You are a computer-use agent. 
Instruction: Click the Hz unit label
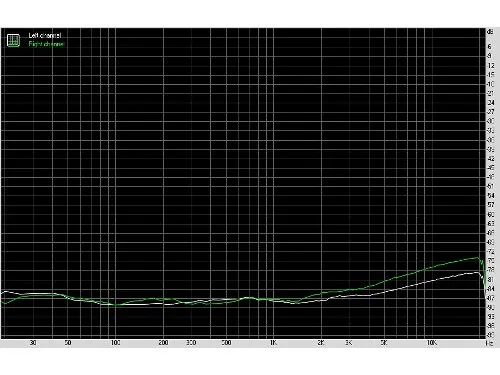pos(489,343)
